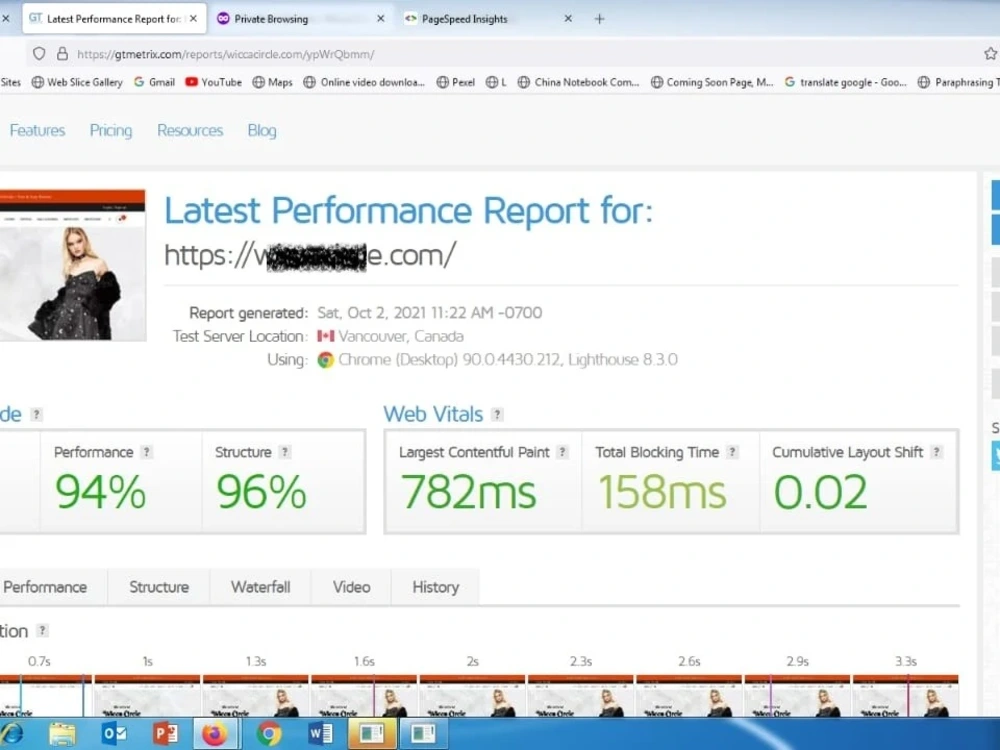Open the YouTube bookmark
Screen dimensions: 1000x750
(x=214, y=82)
